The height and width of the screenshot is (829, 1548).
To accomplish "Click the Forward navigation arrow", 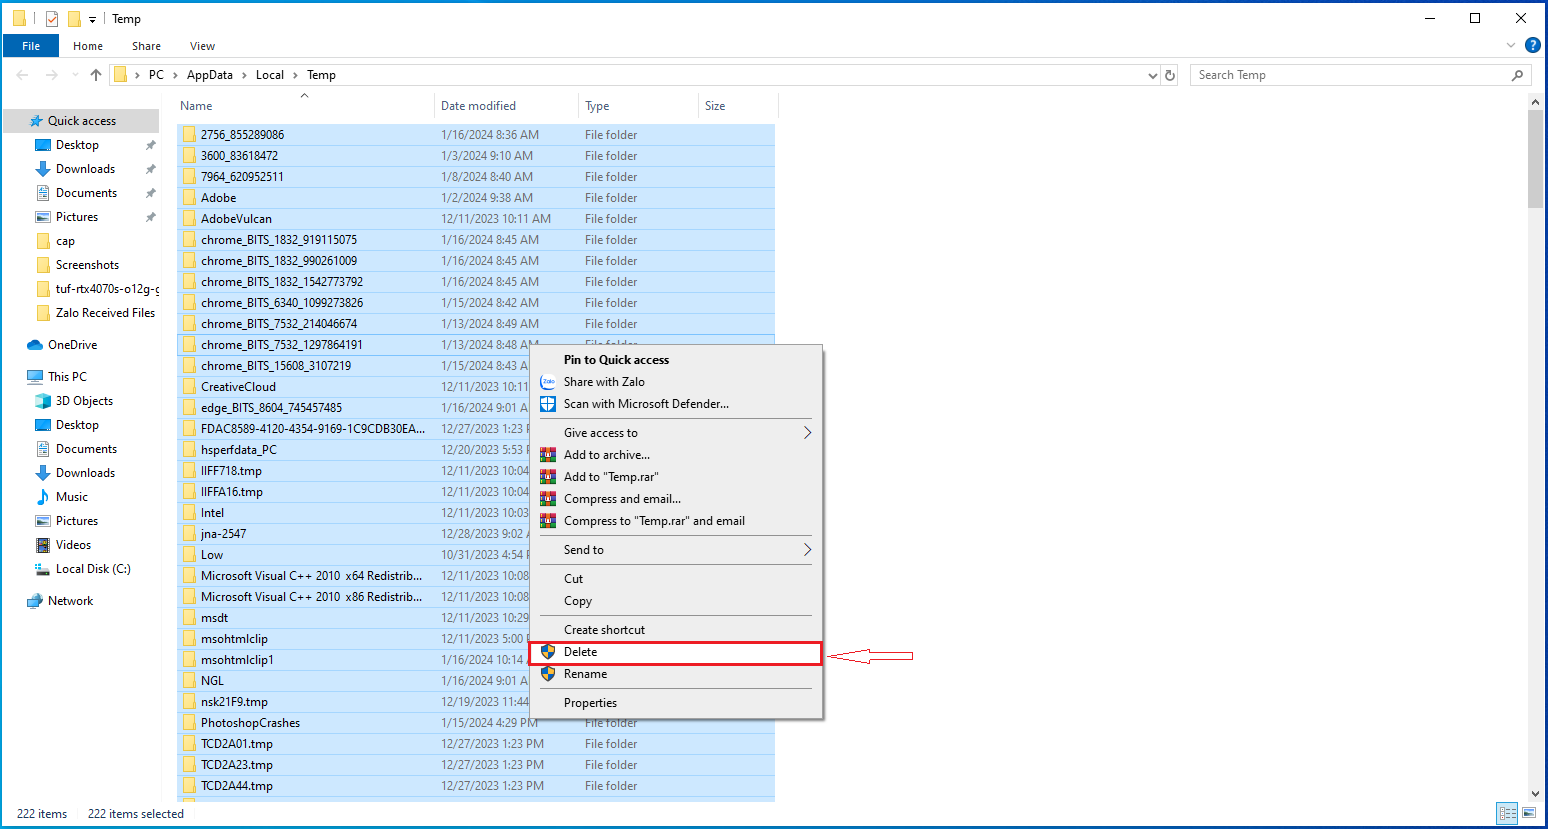I will point(52,75).
